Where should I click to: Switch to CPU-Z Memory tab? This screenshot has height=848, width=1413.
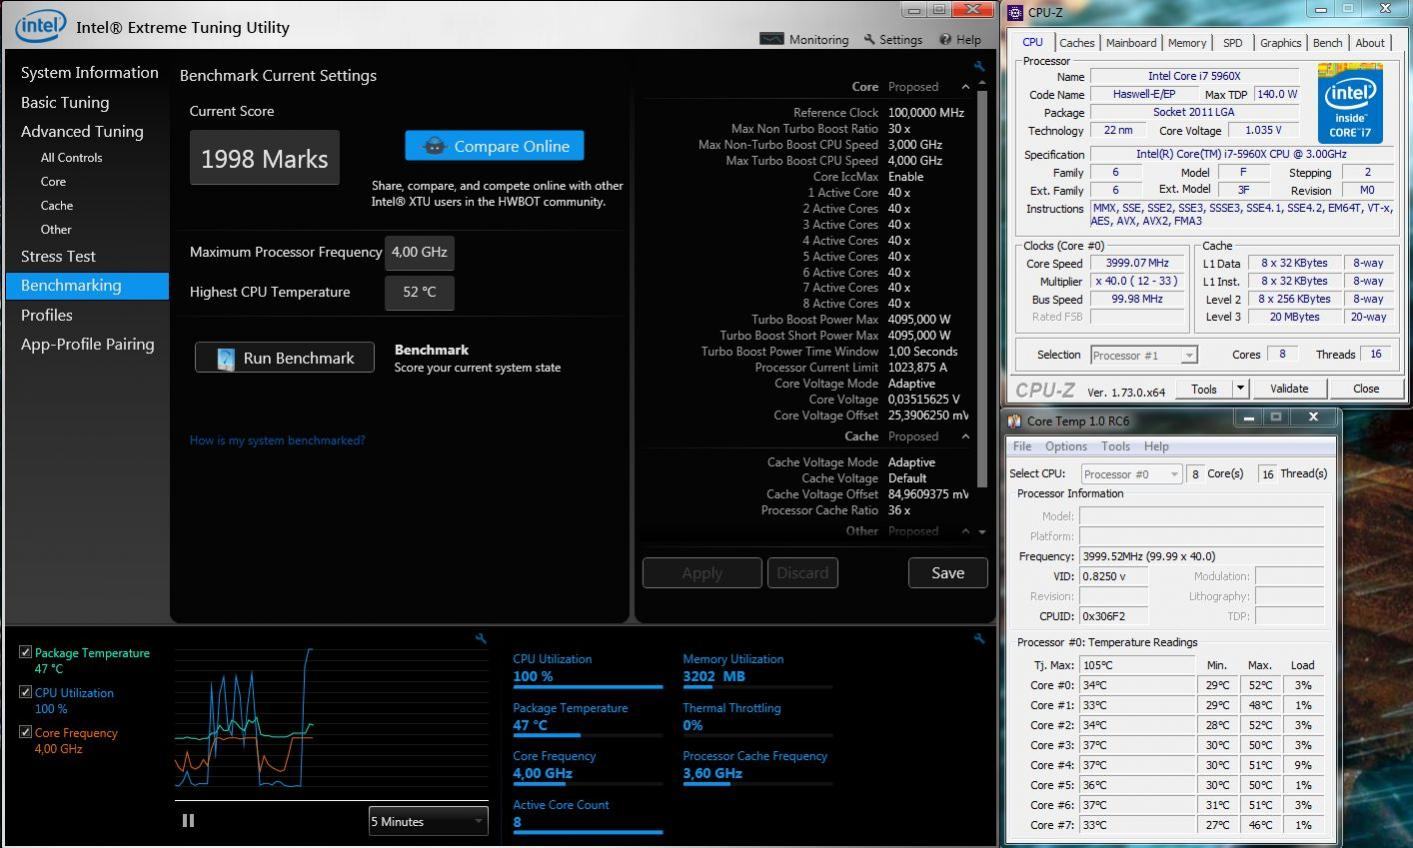click(x=1187, y=43)
